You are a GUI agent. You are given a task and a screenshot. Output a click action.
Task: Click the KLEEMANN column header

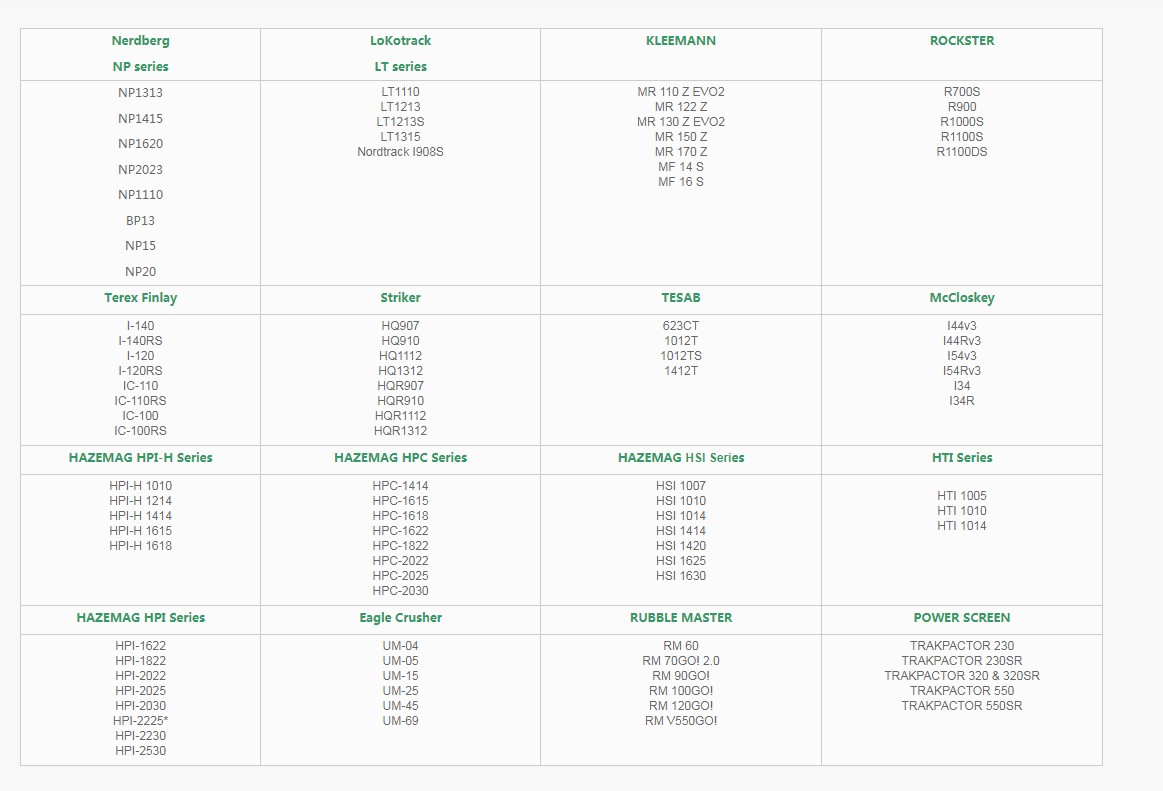681,41
